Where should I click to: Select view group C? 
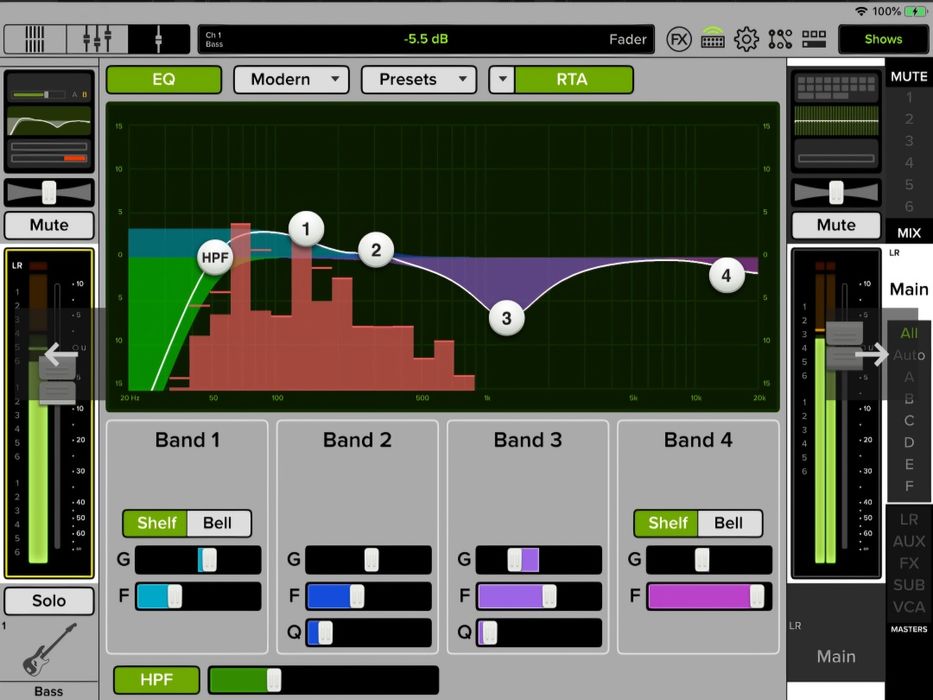coord(909,421)
